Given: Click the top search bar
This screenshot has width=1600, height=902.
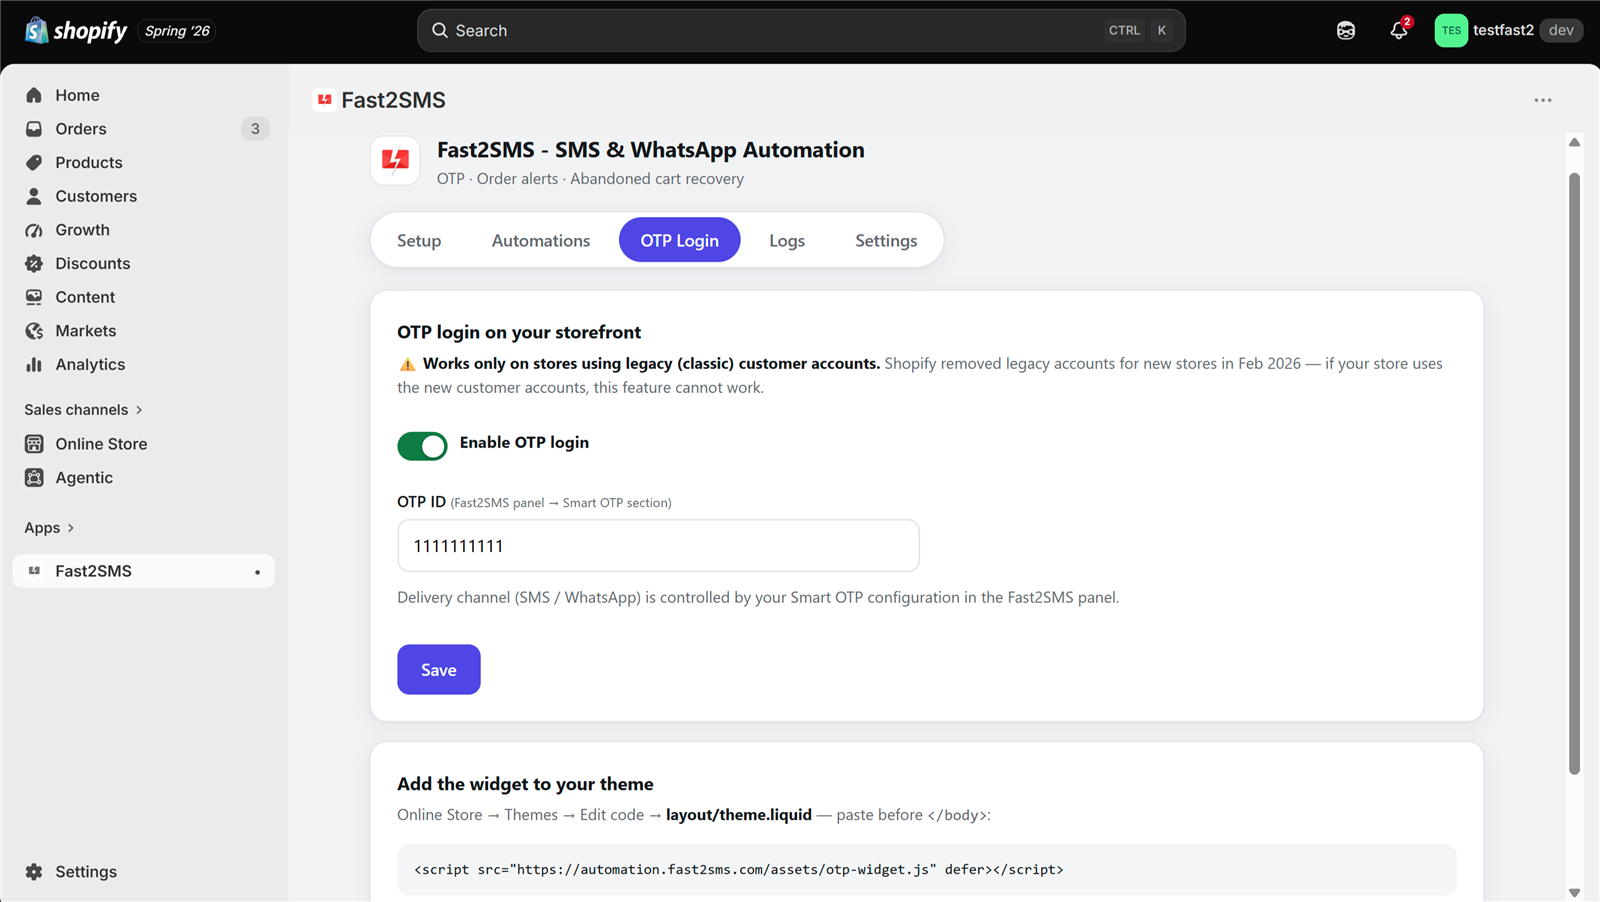Looking at the screenshot, I should (801, 31).
